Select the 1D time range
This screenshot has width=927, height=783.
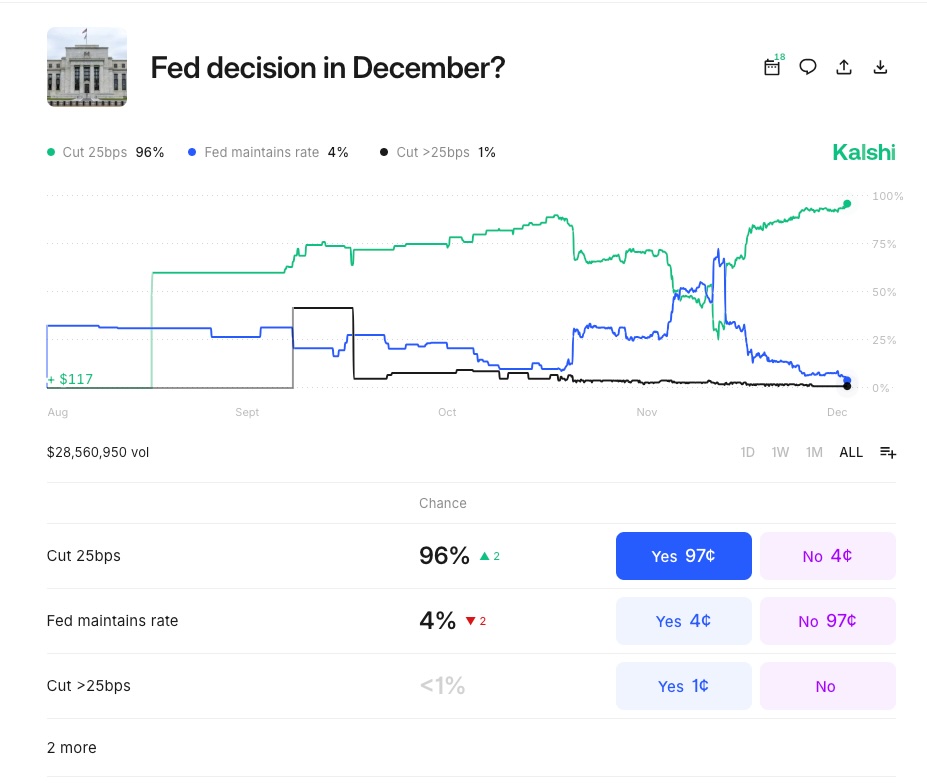point(747,452)
